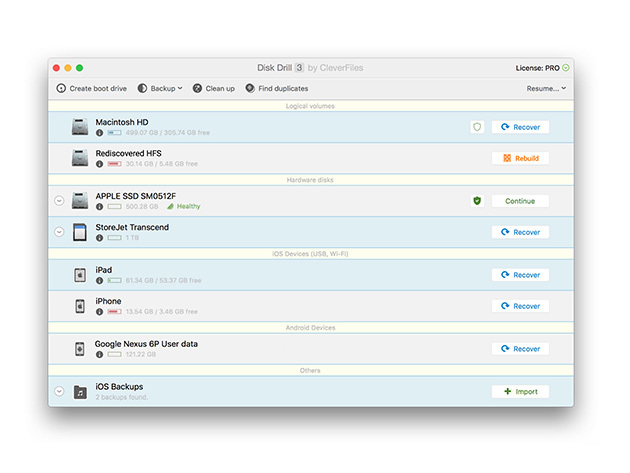Screen dimensions: 630x473
Task: Toggle green protection shield for APPLE SSD
Action: click(x=477, y=201)
